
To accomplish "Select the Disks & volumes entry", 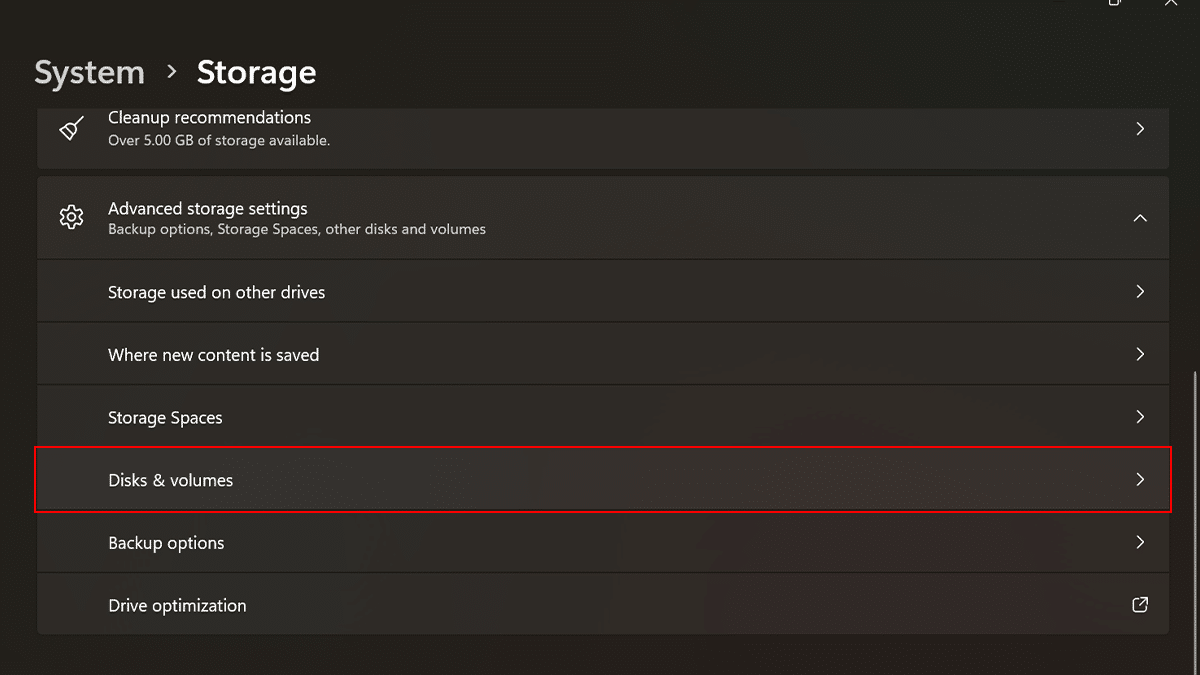I will click(170, 481).
